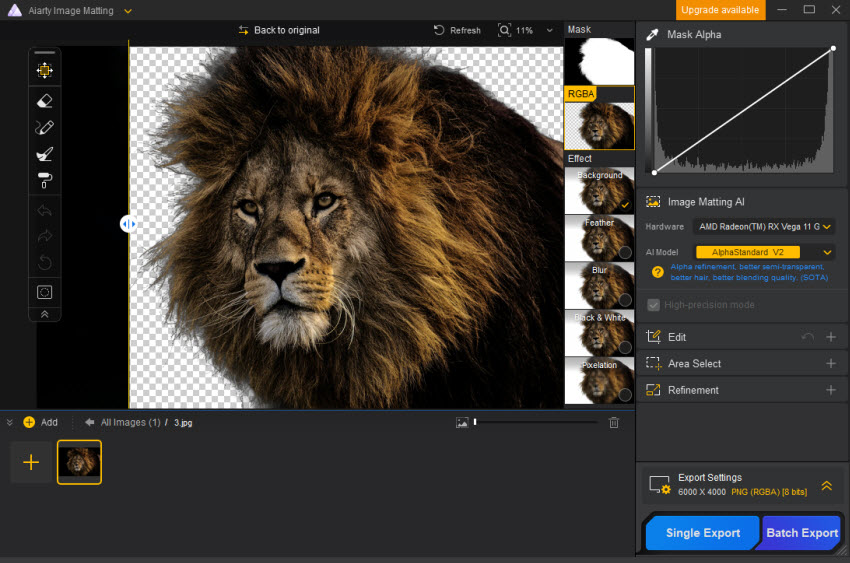Viewport: 850px width, 563px height.
Task: Click the Image Matting AI icon
Action: (x=653, y=202)
